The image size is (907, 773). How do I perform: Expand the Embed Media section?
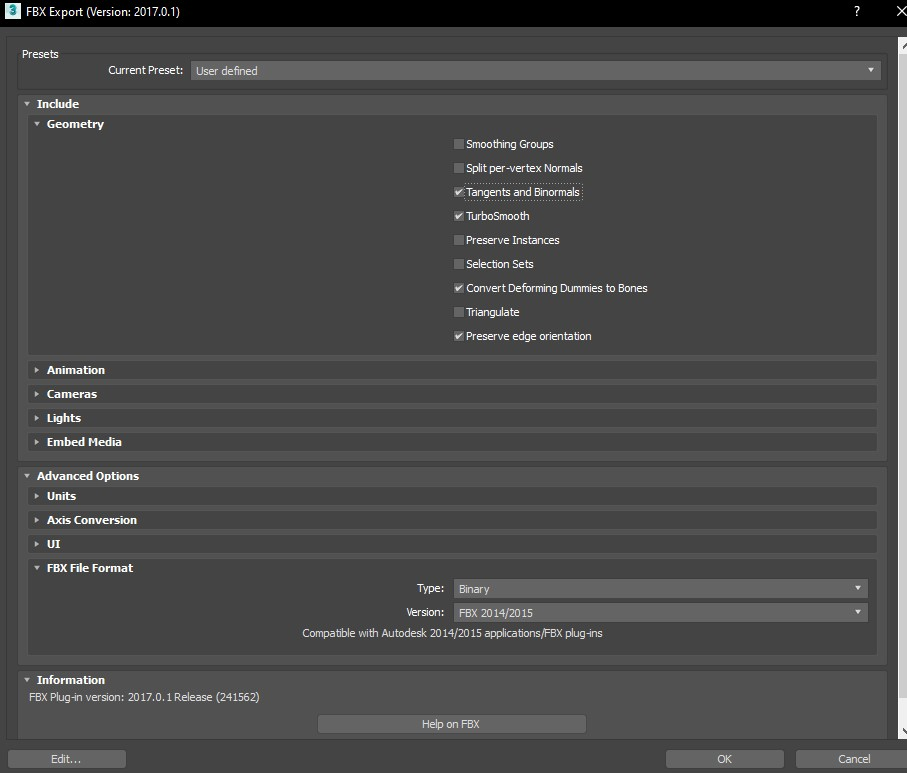pos(83,442)
